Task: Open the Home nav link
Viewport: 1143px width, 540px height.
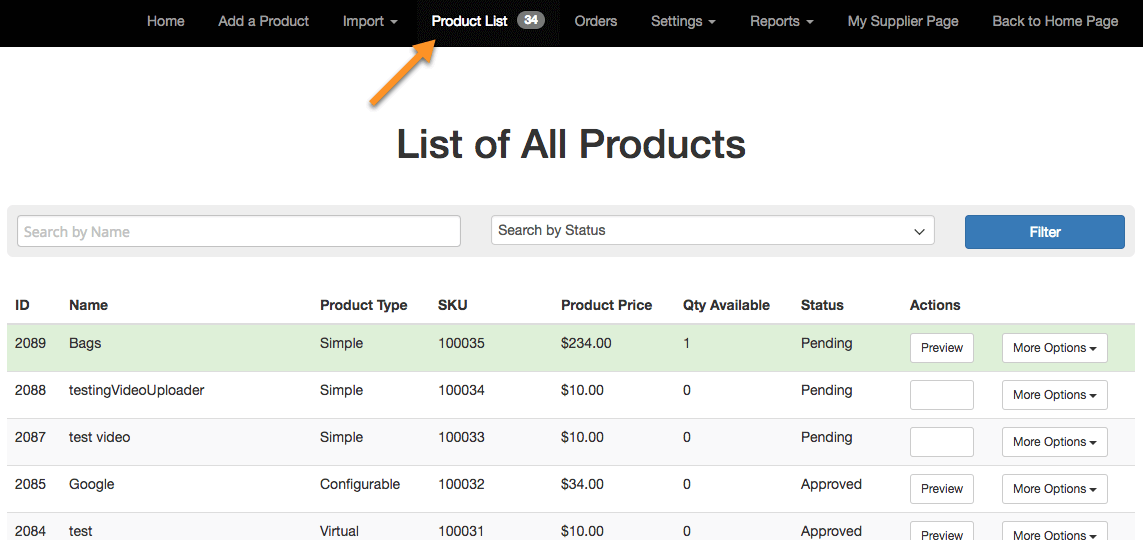Action: pos(165,21)
